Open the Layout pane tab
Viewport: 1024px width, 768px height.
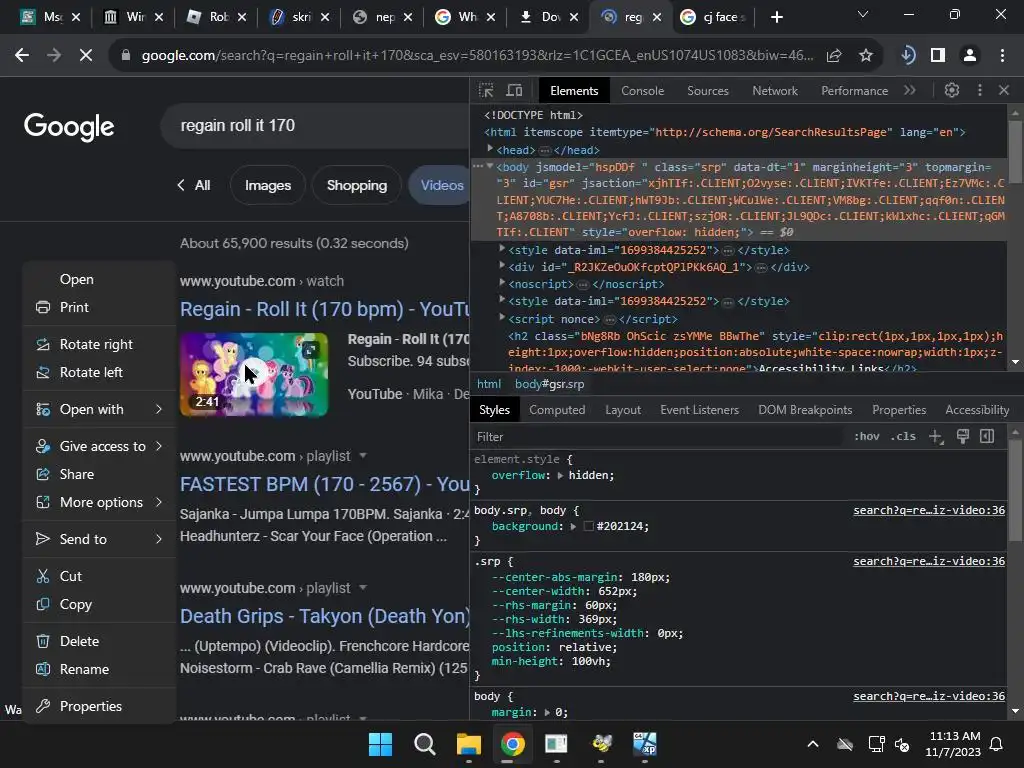coord(622,409)
